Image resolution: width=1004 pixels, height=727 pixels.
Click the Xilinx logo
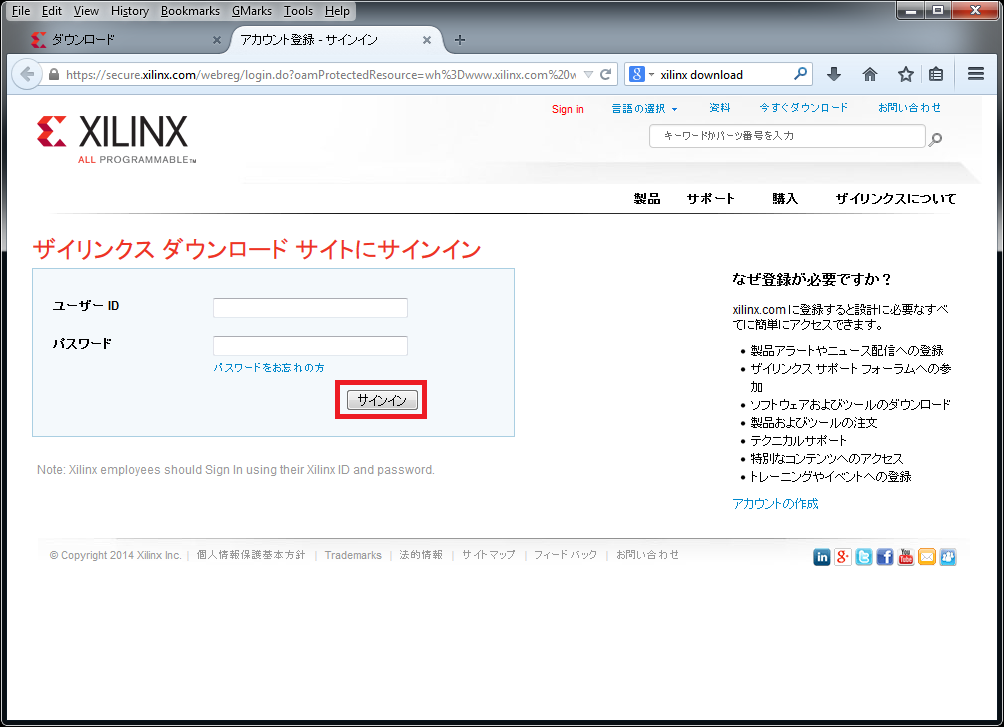(116, 139)
